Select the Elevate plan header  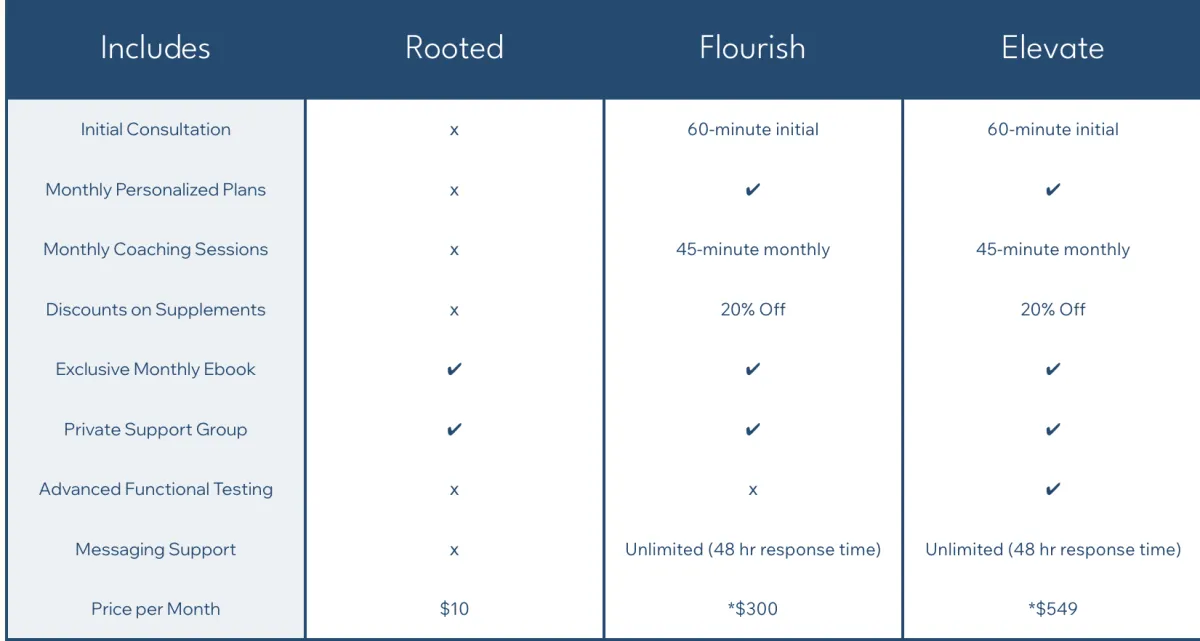(1052, 48)
